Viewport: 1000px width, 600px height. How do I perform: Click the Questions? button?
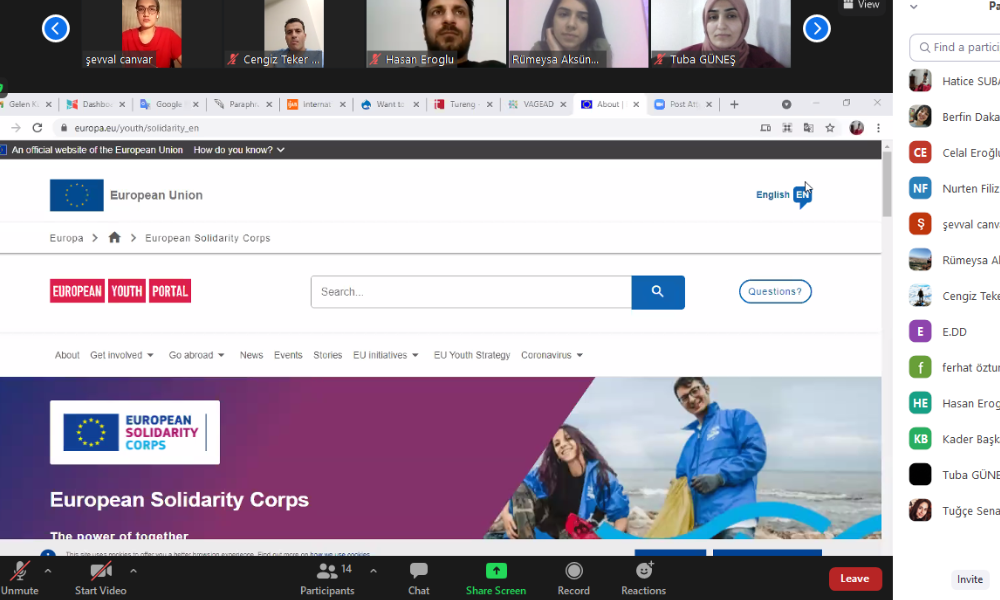coord(775,291)
